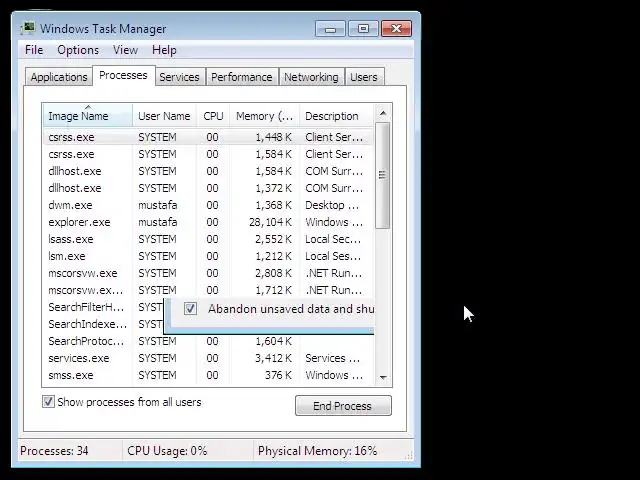
Task: Select csrss.exe row with 1,448 K
Action: coord(208,137)
